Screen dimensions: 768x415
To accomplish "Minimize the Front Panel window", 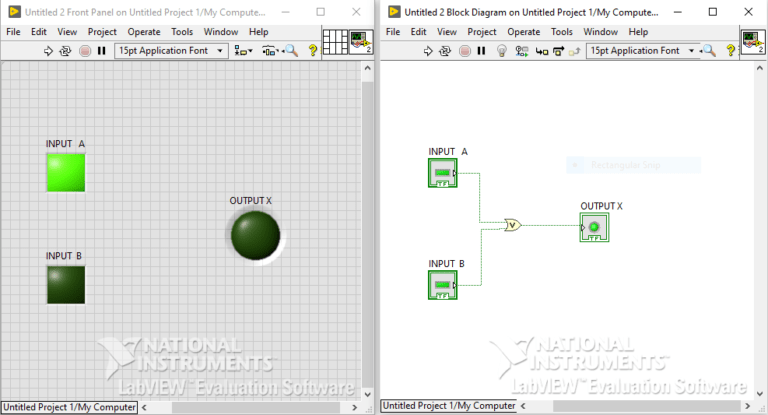I will [286, 12].
